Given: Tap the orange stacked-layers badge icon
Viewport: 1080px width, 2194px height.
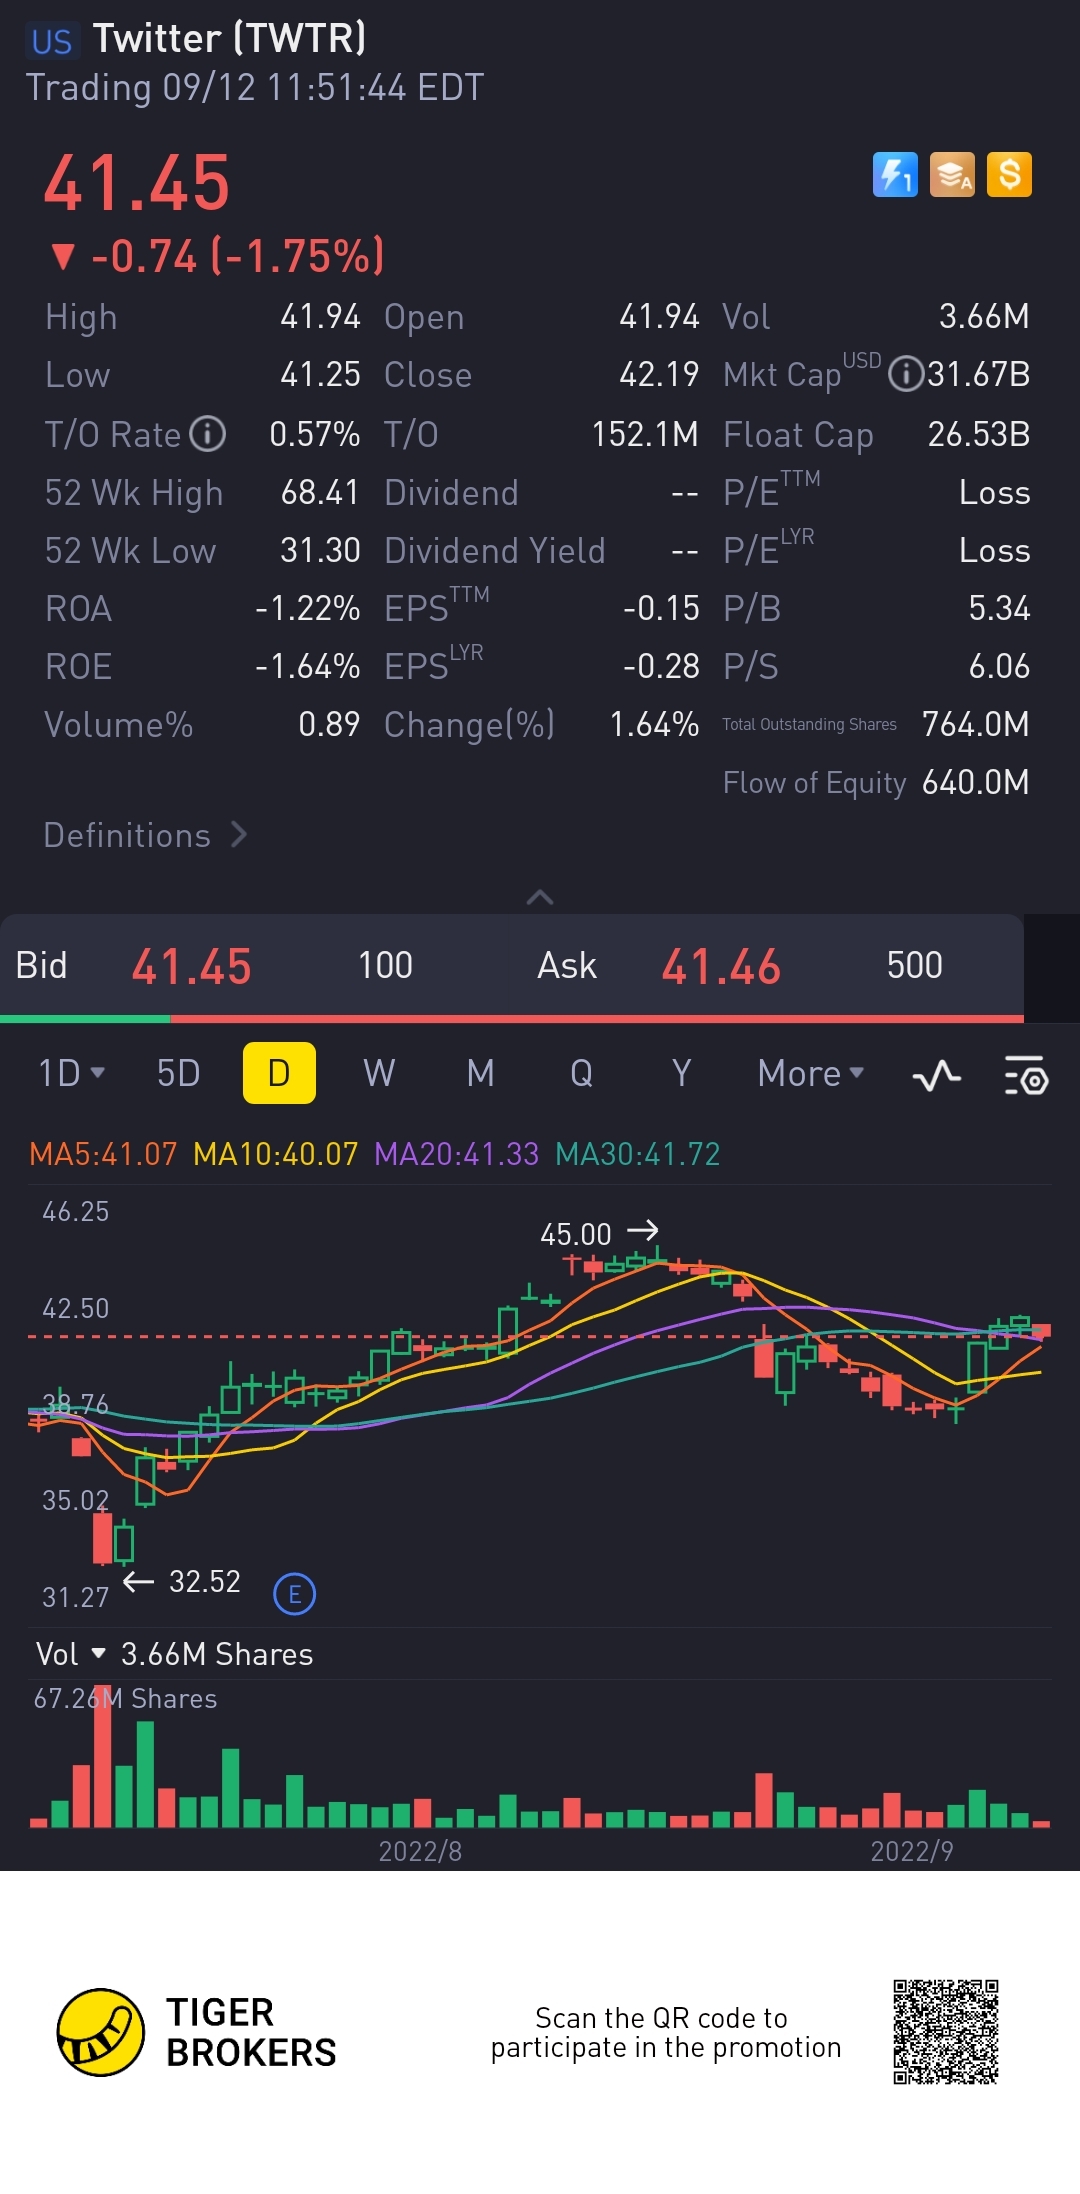Looking at the screenshot, I should pyautogui.click(x=952, y=175).
